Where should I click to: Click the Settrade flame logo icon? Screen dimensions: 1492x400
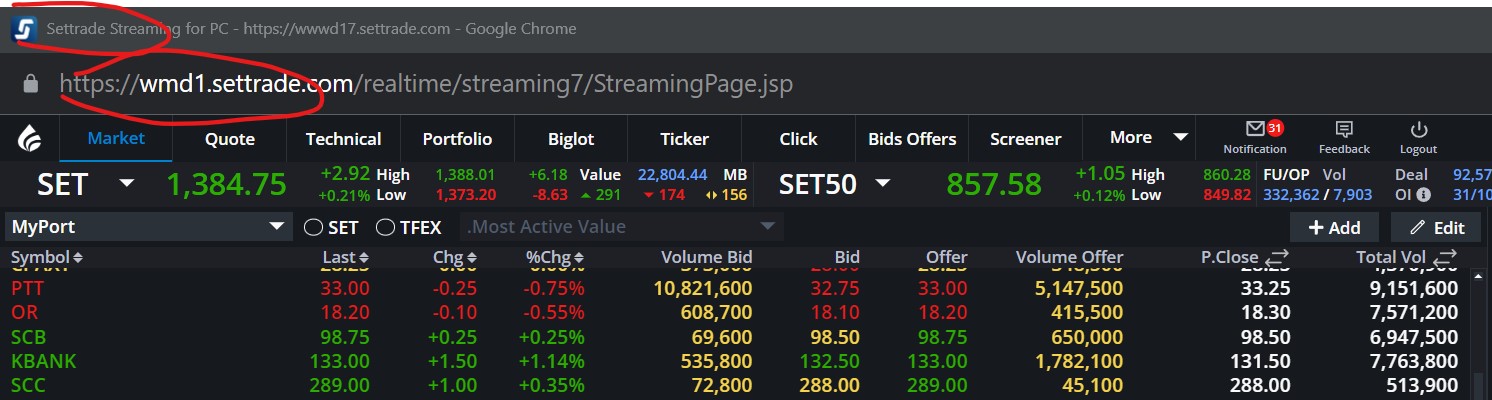coord(29,139)
